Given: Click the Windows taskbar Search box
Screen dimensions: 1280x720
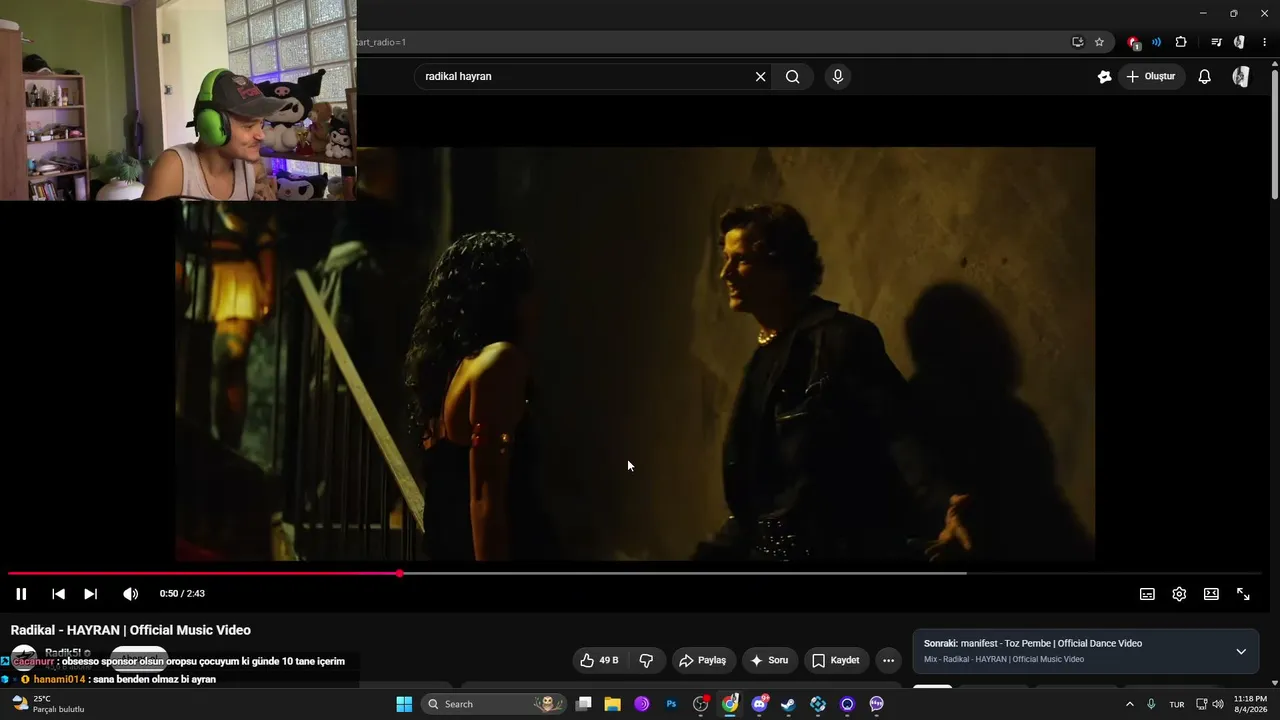Looking at the screenshot, I should click(493, 704).
